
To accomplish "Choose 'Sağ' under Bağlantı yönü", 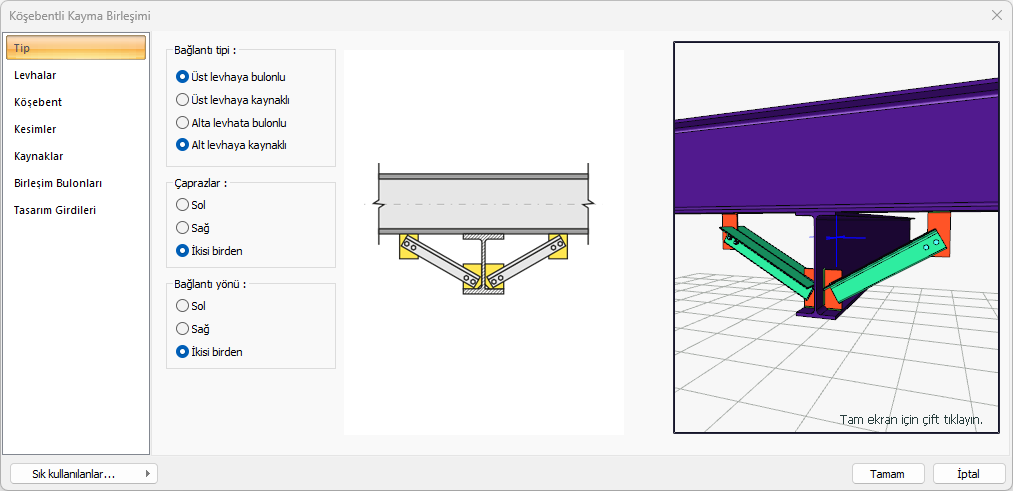I will click(182, 329).
